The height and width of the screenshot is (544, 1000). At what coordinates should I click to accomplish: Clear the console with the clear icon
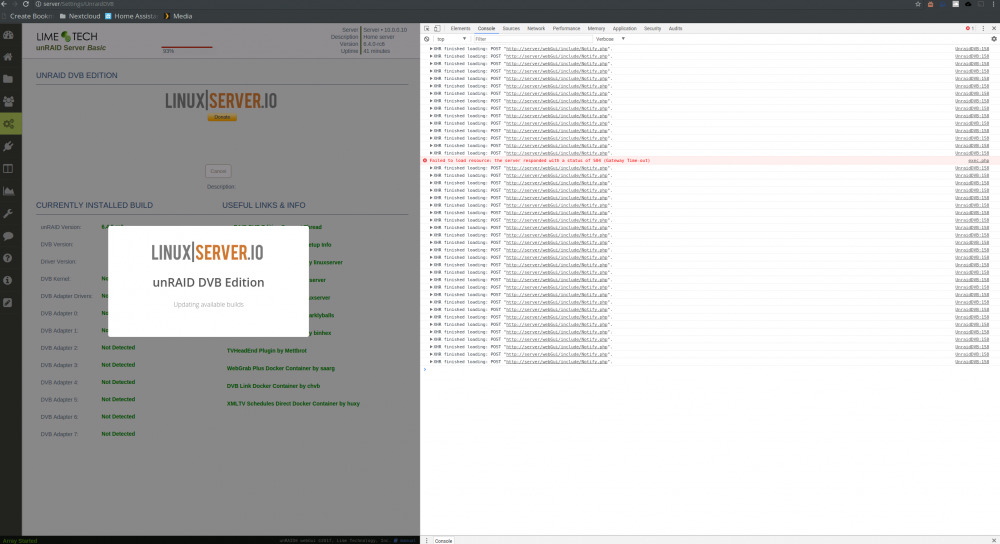pos(427,39)
